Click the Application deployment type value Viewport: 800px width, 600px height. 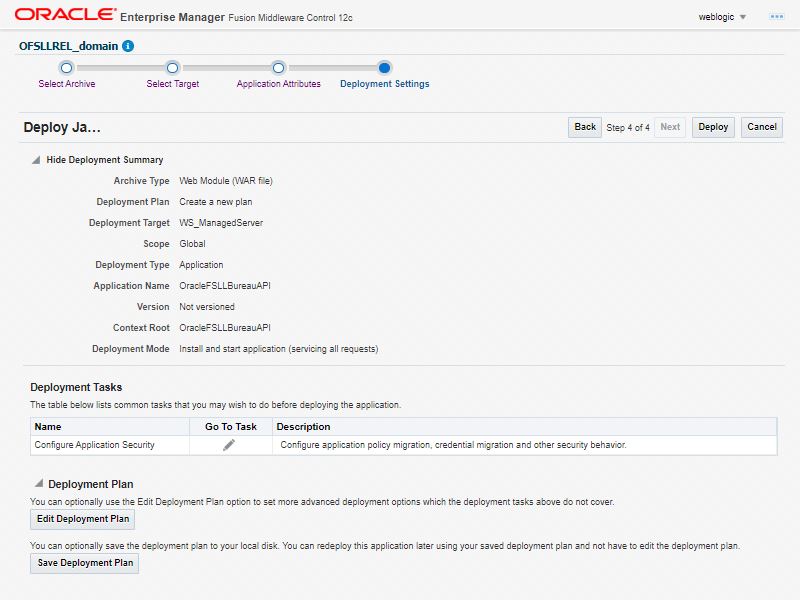201,265
